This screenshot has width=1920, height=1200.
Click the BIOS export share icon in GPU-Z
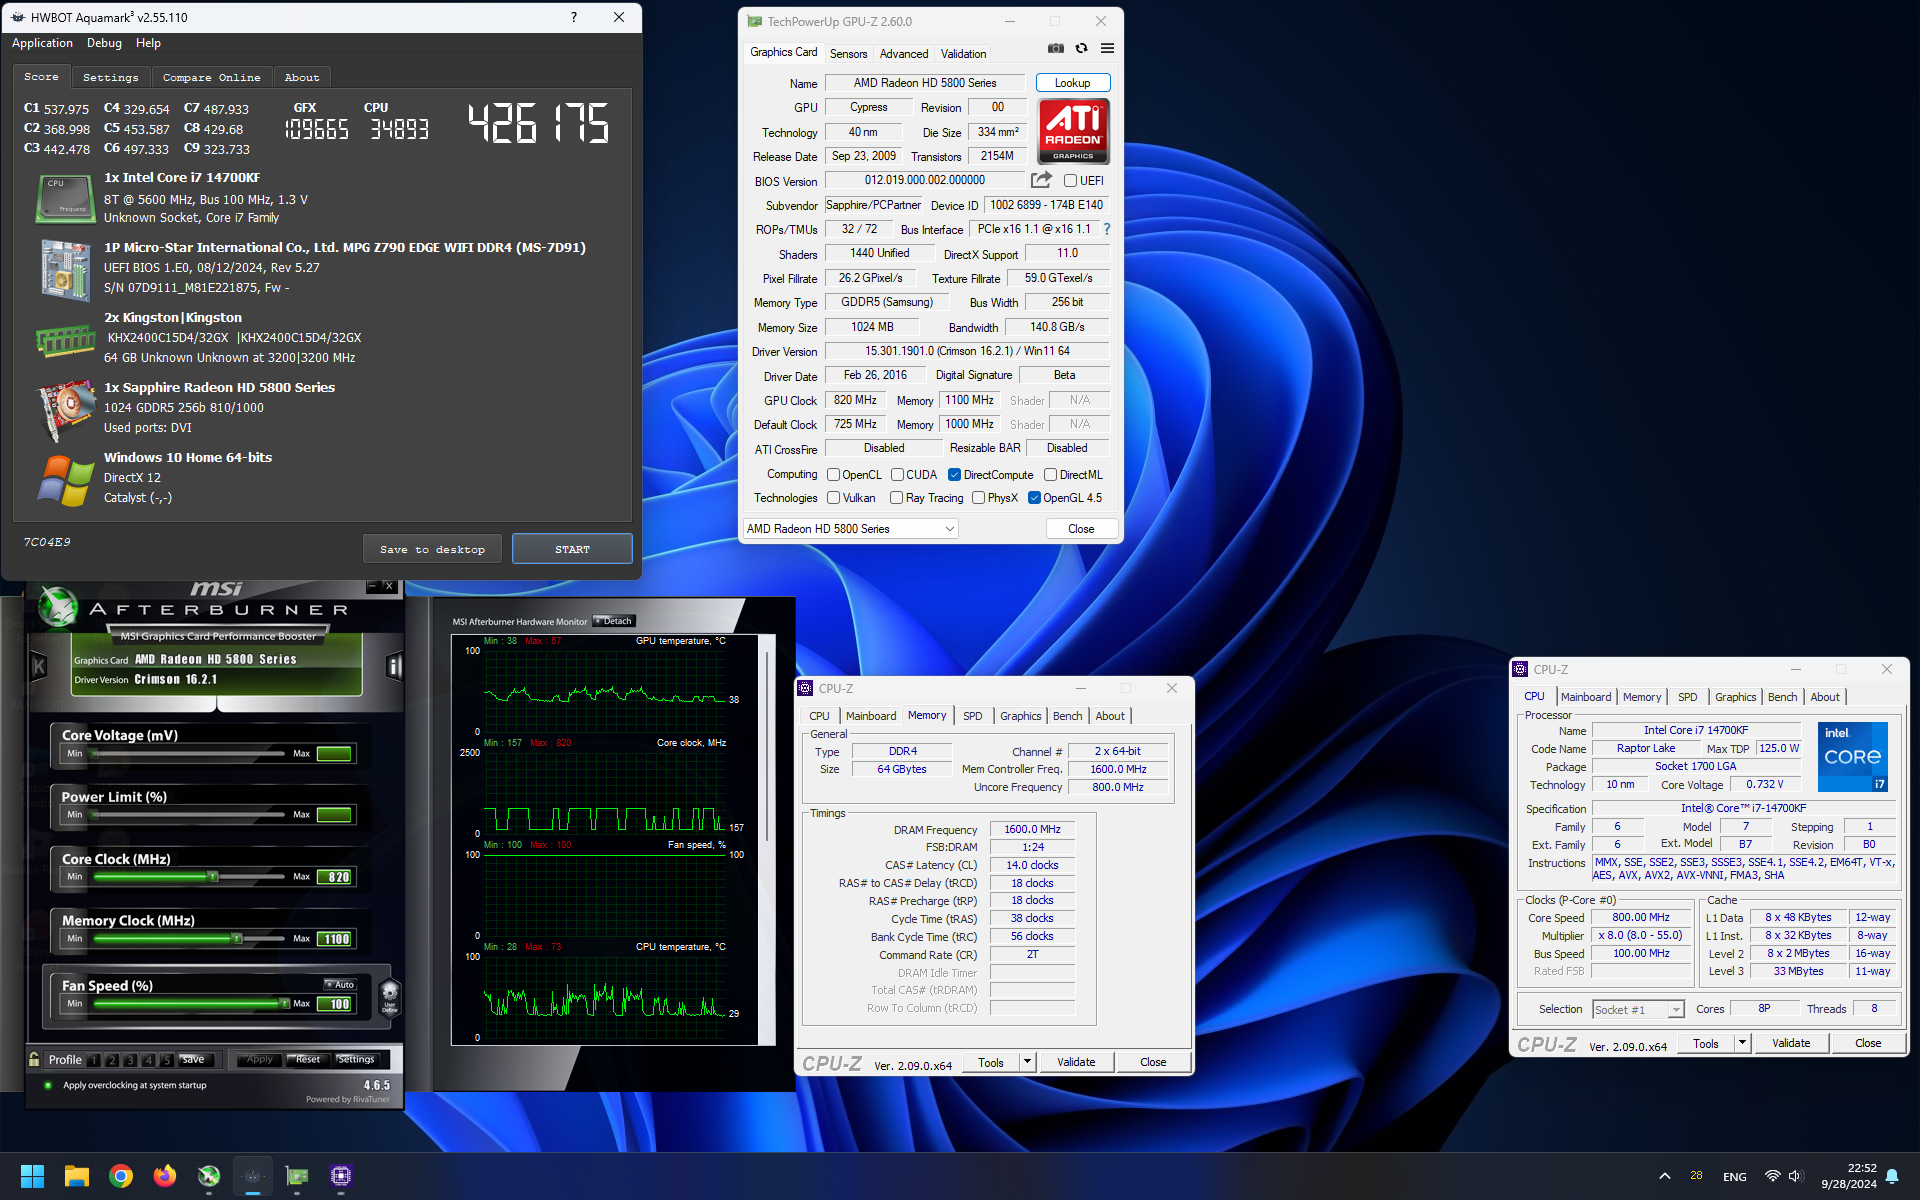coord(1041,180)
